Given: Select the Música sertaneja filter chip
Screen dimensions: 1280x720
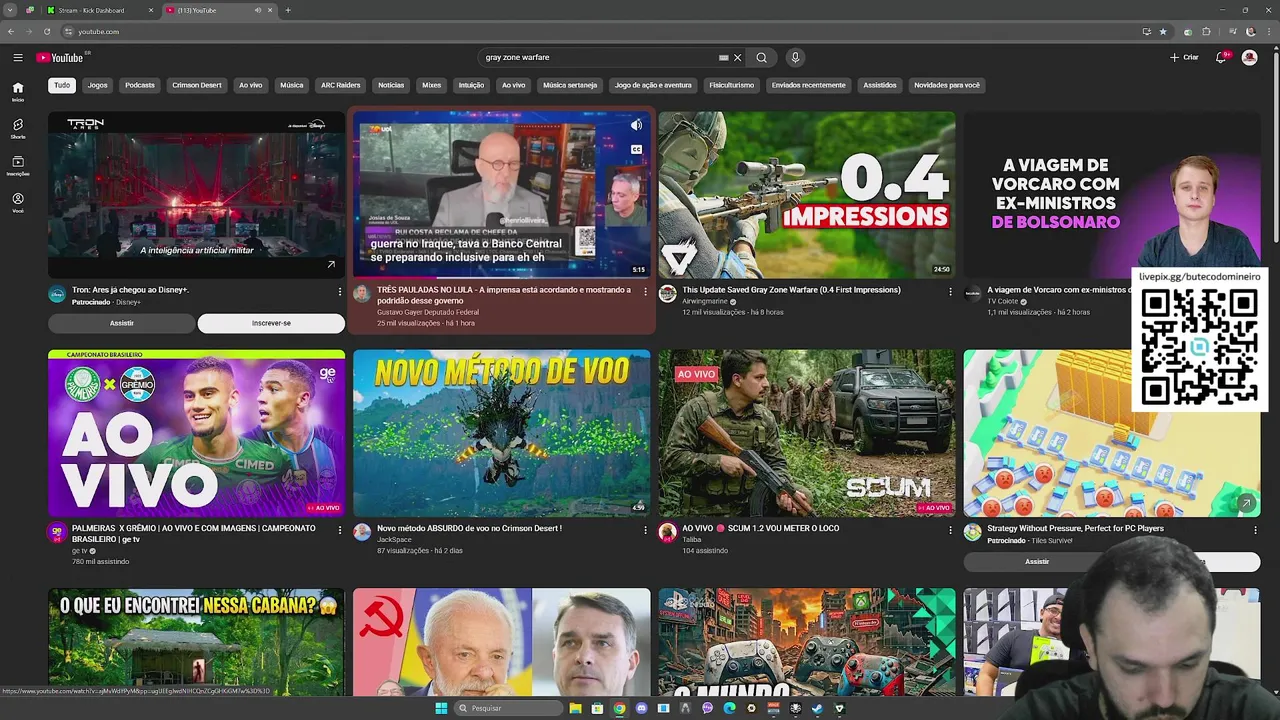Looking at the screenshot, I should (x=570, y=85).
